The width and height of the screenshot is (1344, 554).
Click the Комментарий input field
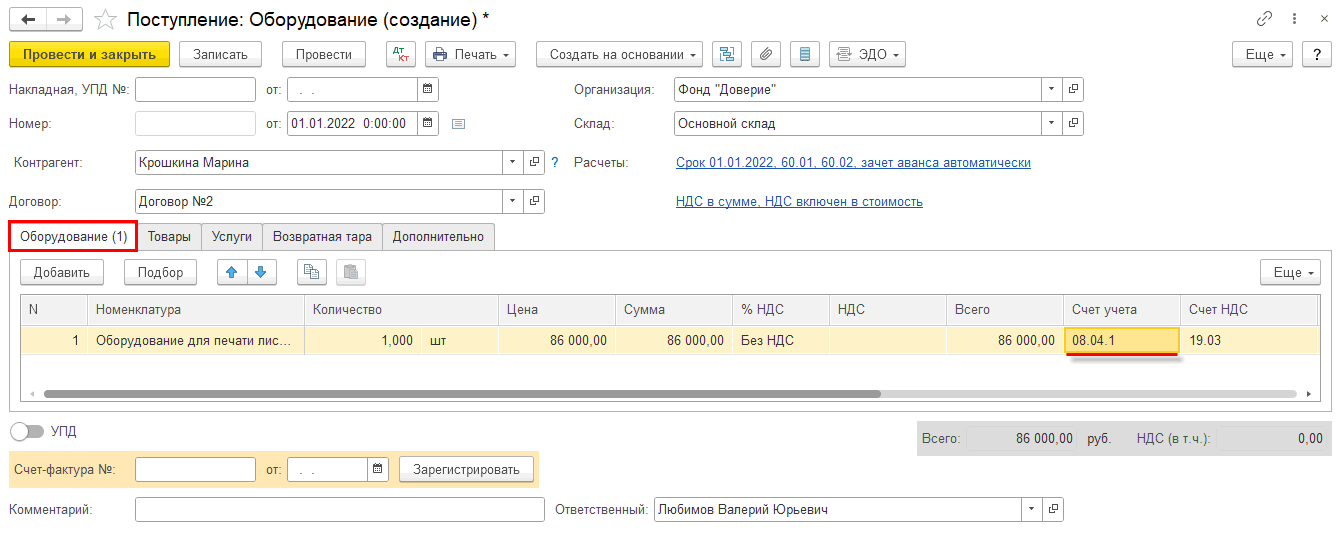coord(339,510)
